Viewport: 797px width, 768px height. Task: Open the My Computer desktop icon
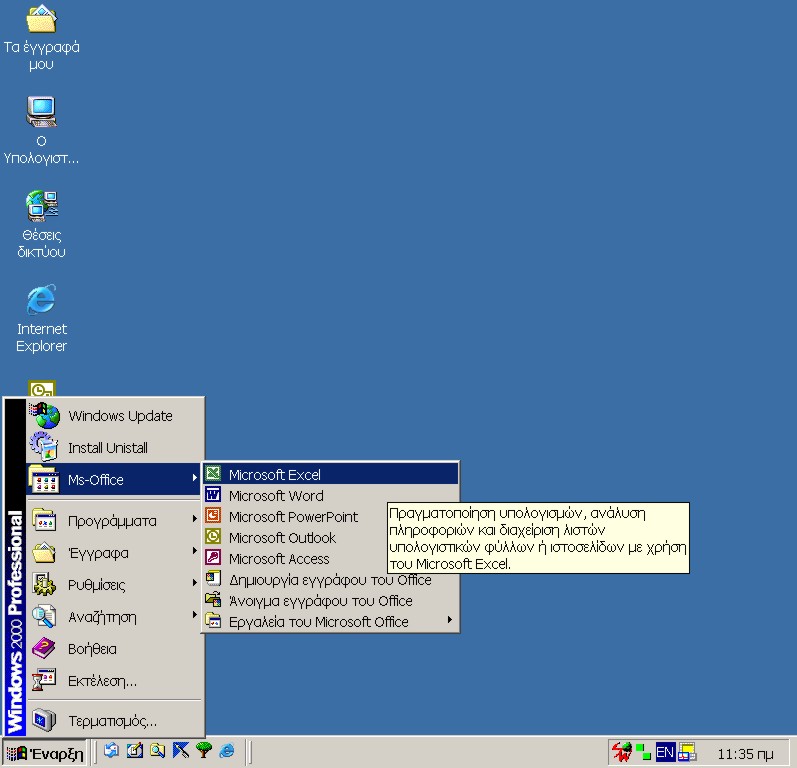pyautogui.click(x=41, y=112)
